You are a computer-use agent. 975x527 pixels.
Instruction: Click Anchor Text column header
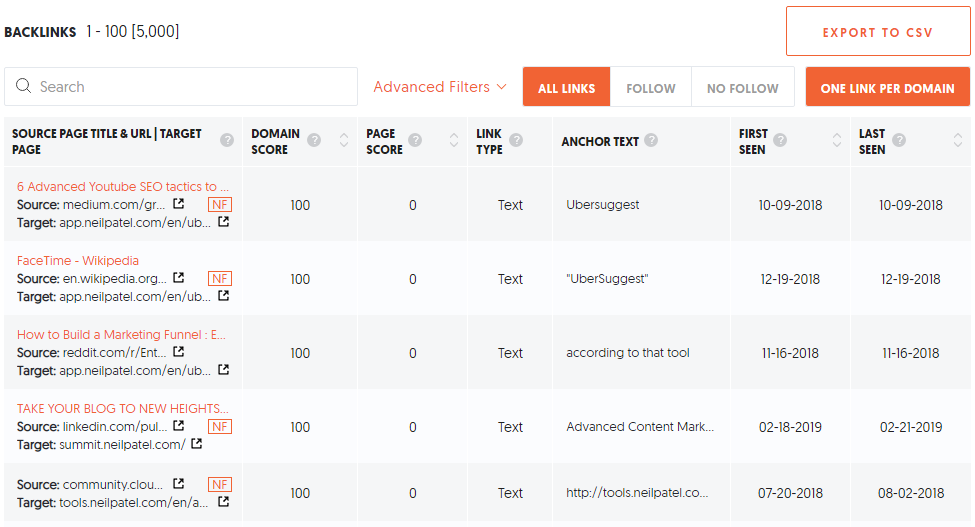point(600,142)
